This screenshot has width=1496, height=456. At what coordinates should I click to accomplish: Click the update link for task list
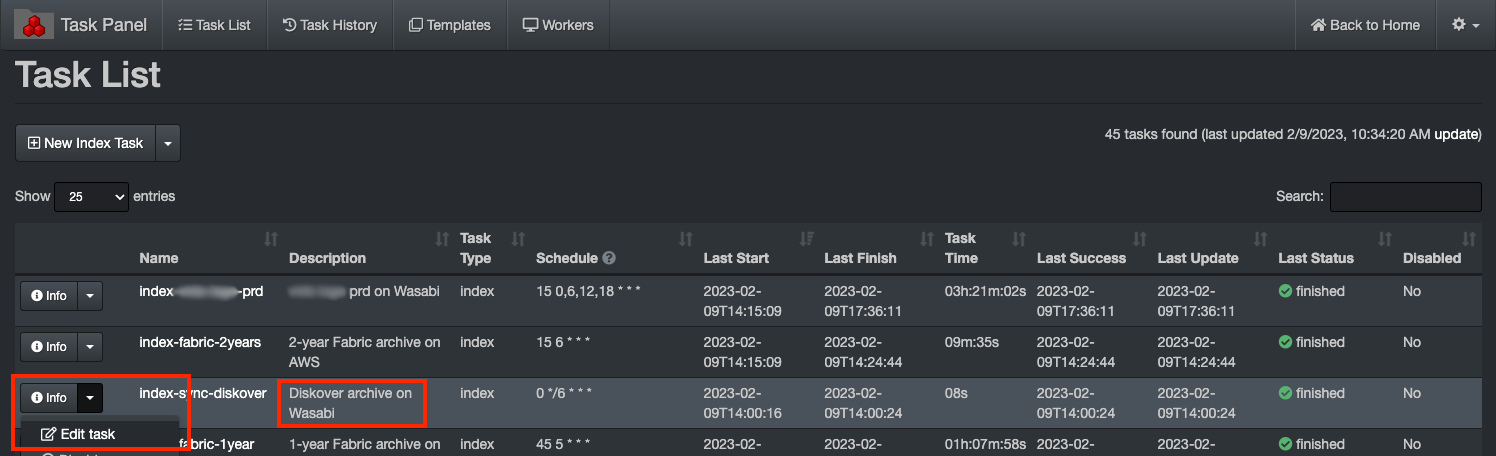1456,133
